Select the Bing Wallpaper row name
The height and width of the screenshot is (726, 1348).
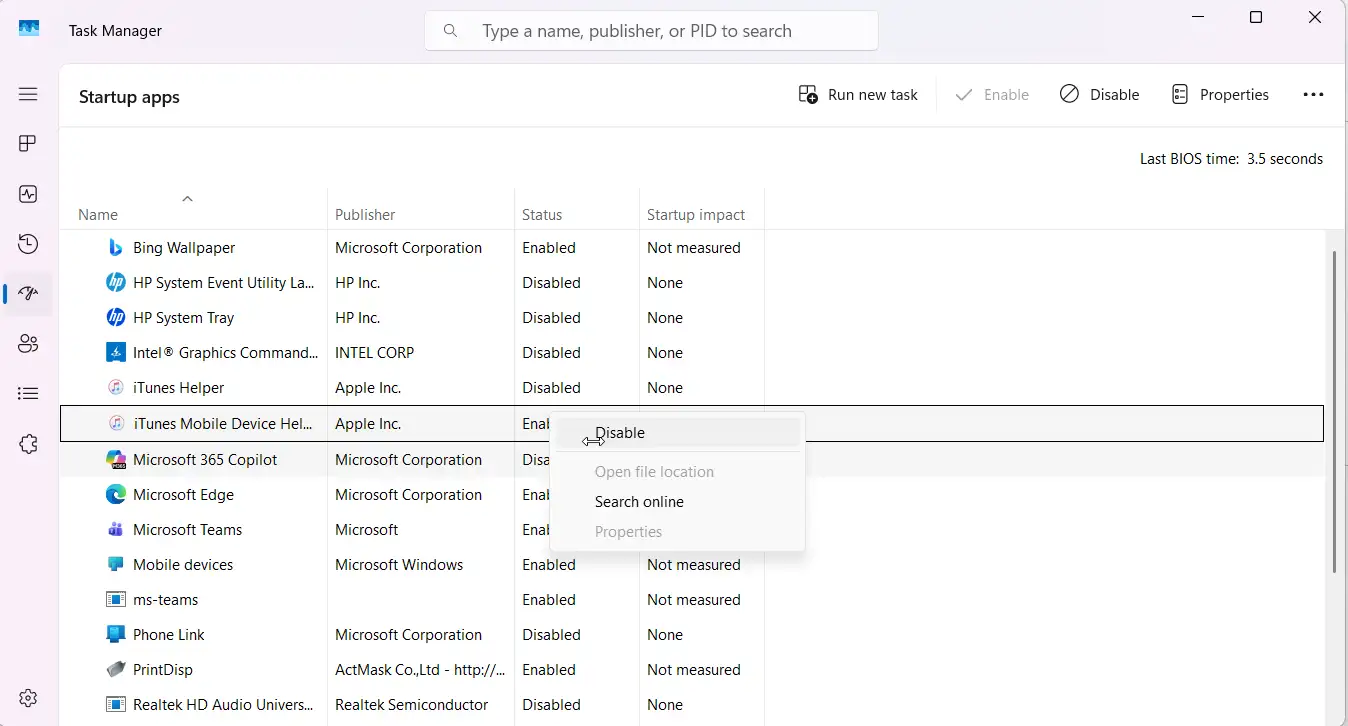pyautogui.click(x=184, y=247)
